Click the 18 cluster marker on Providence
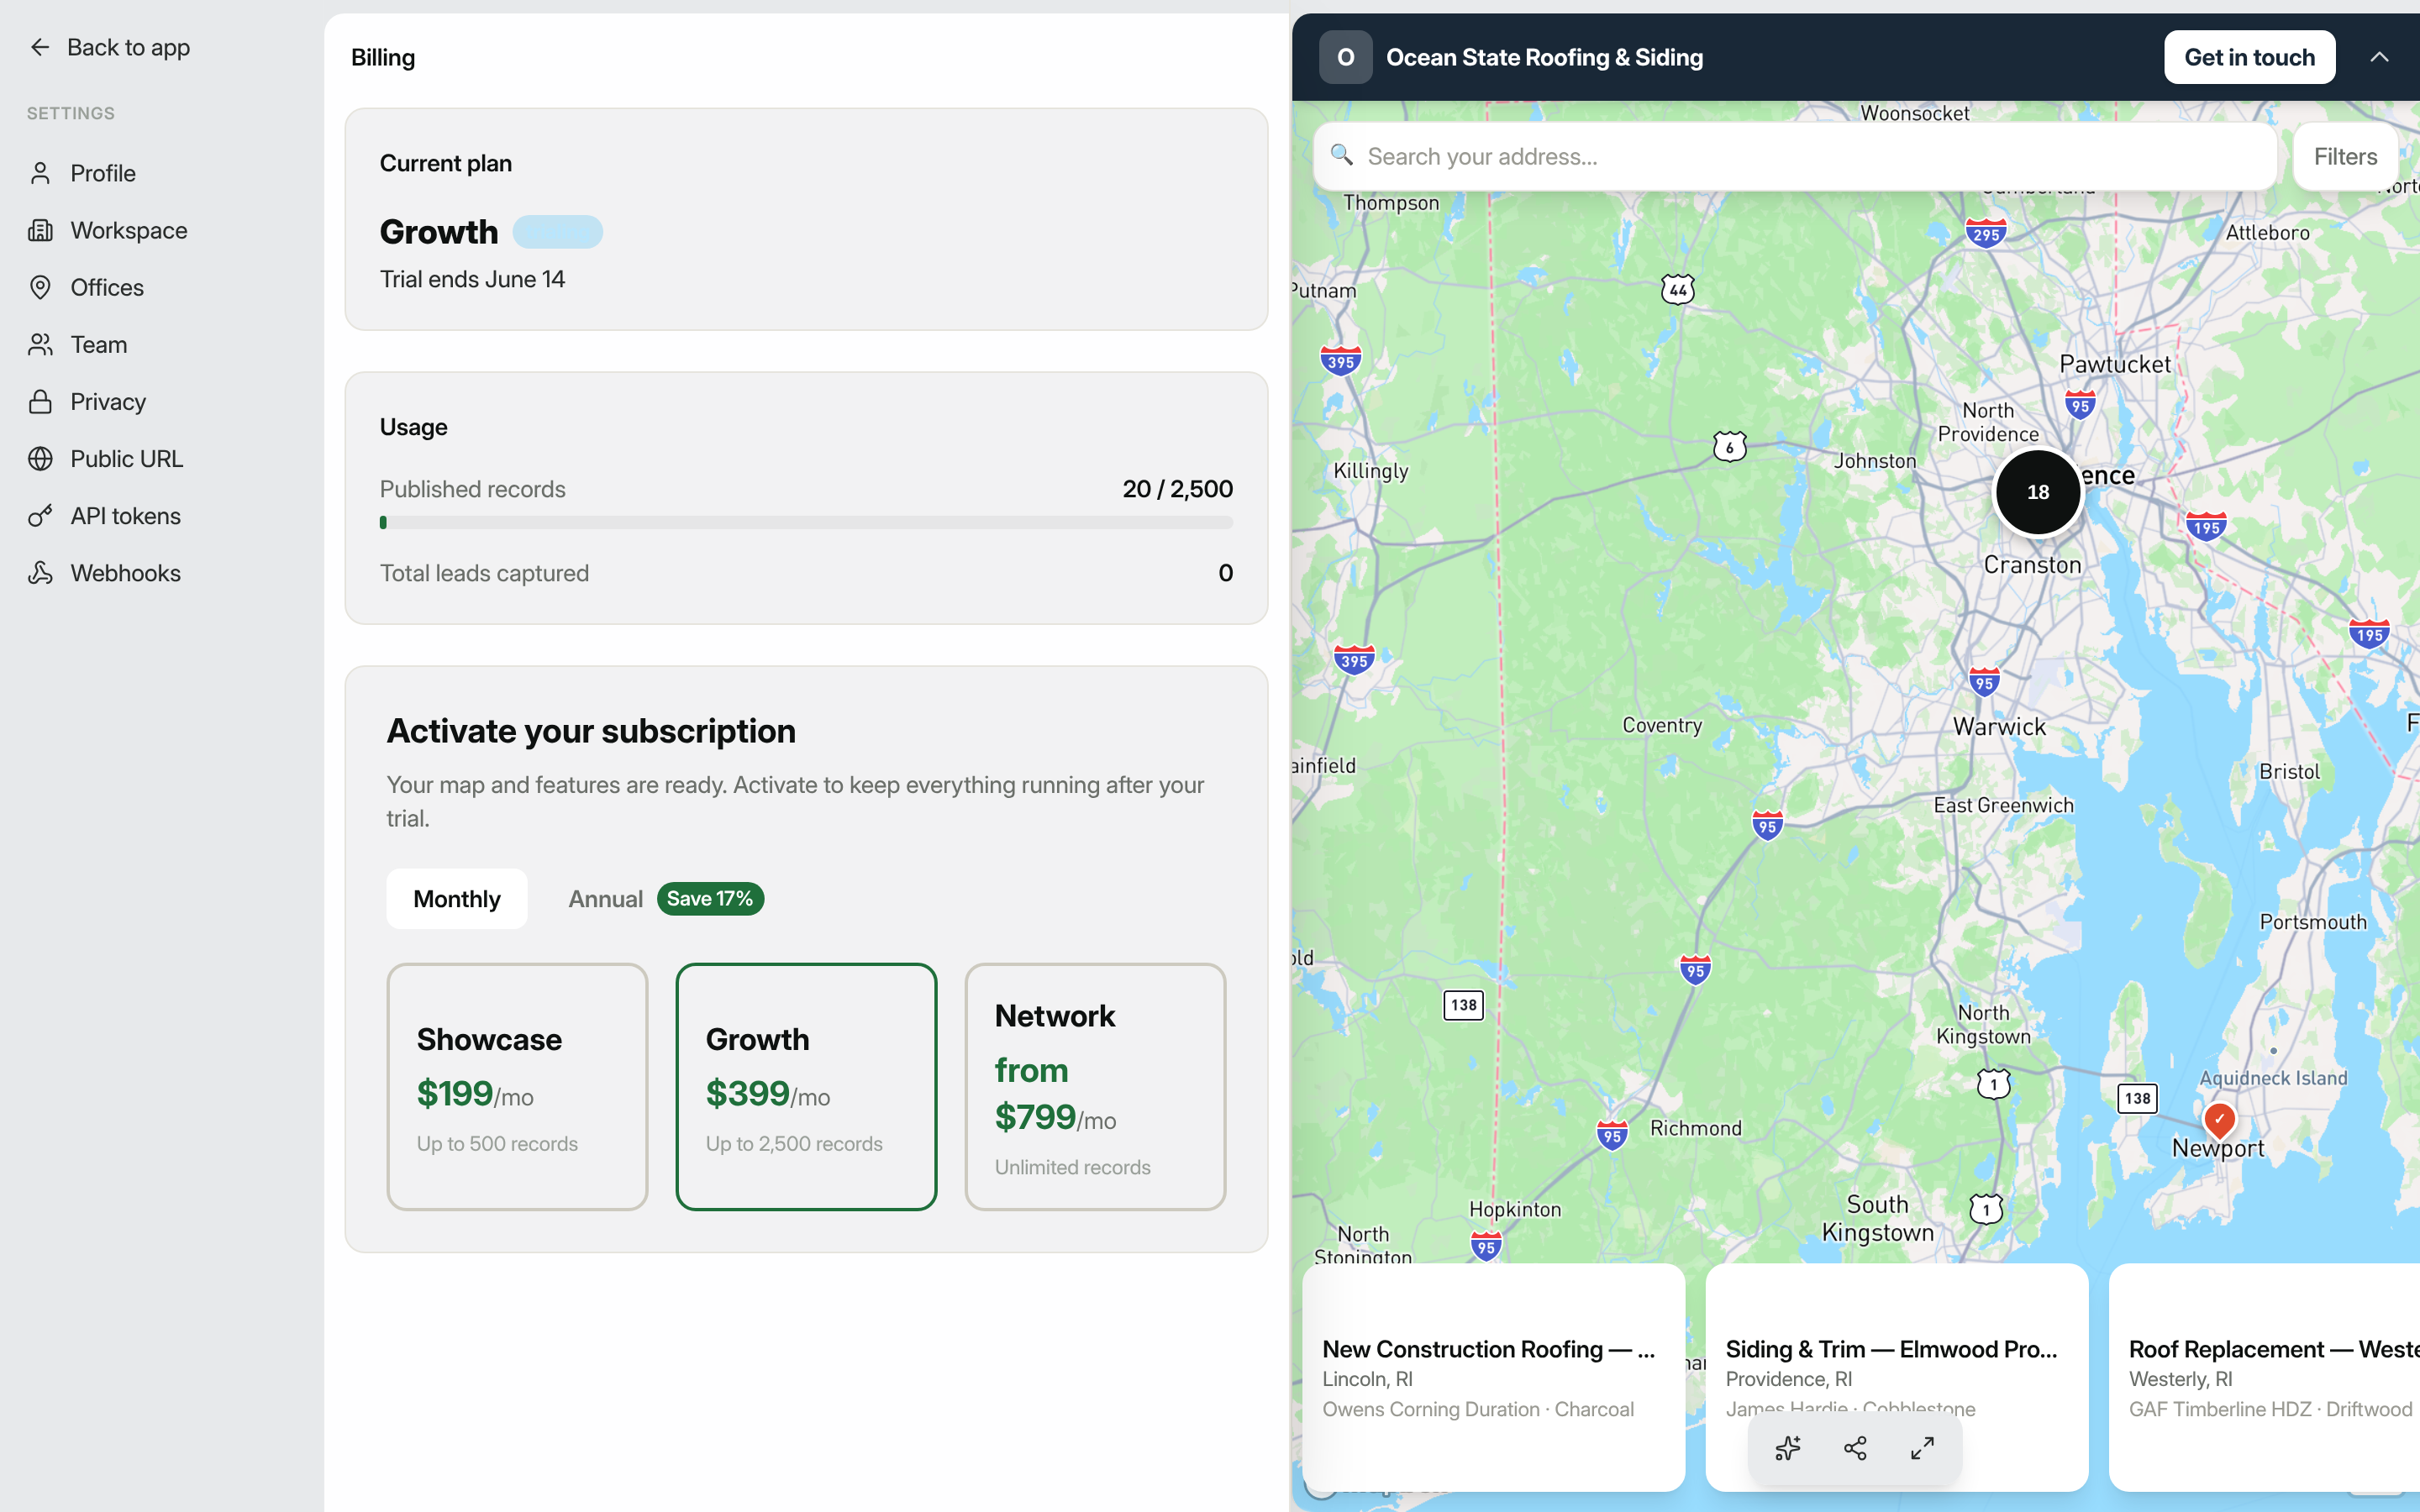This screenshot has height=1512, width=2420. (2037, 492)
